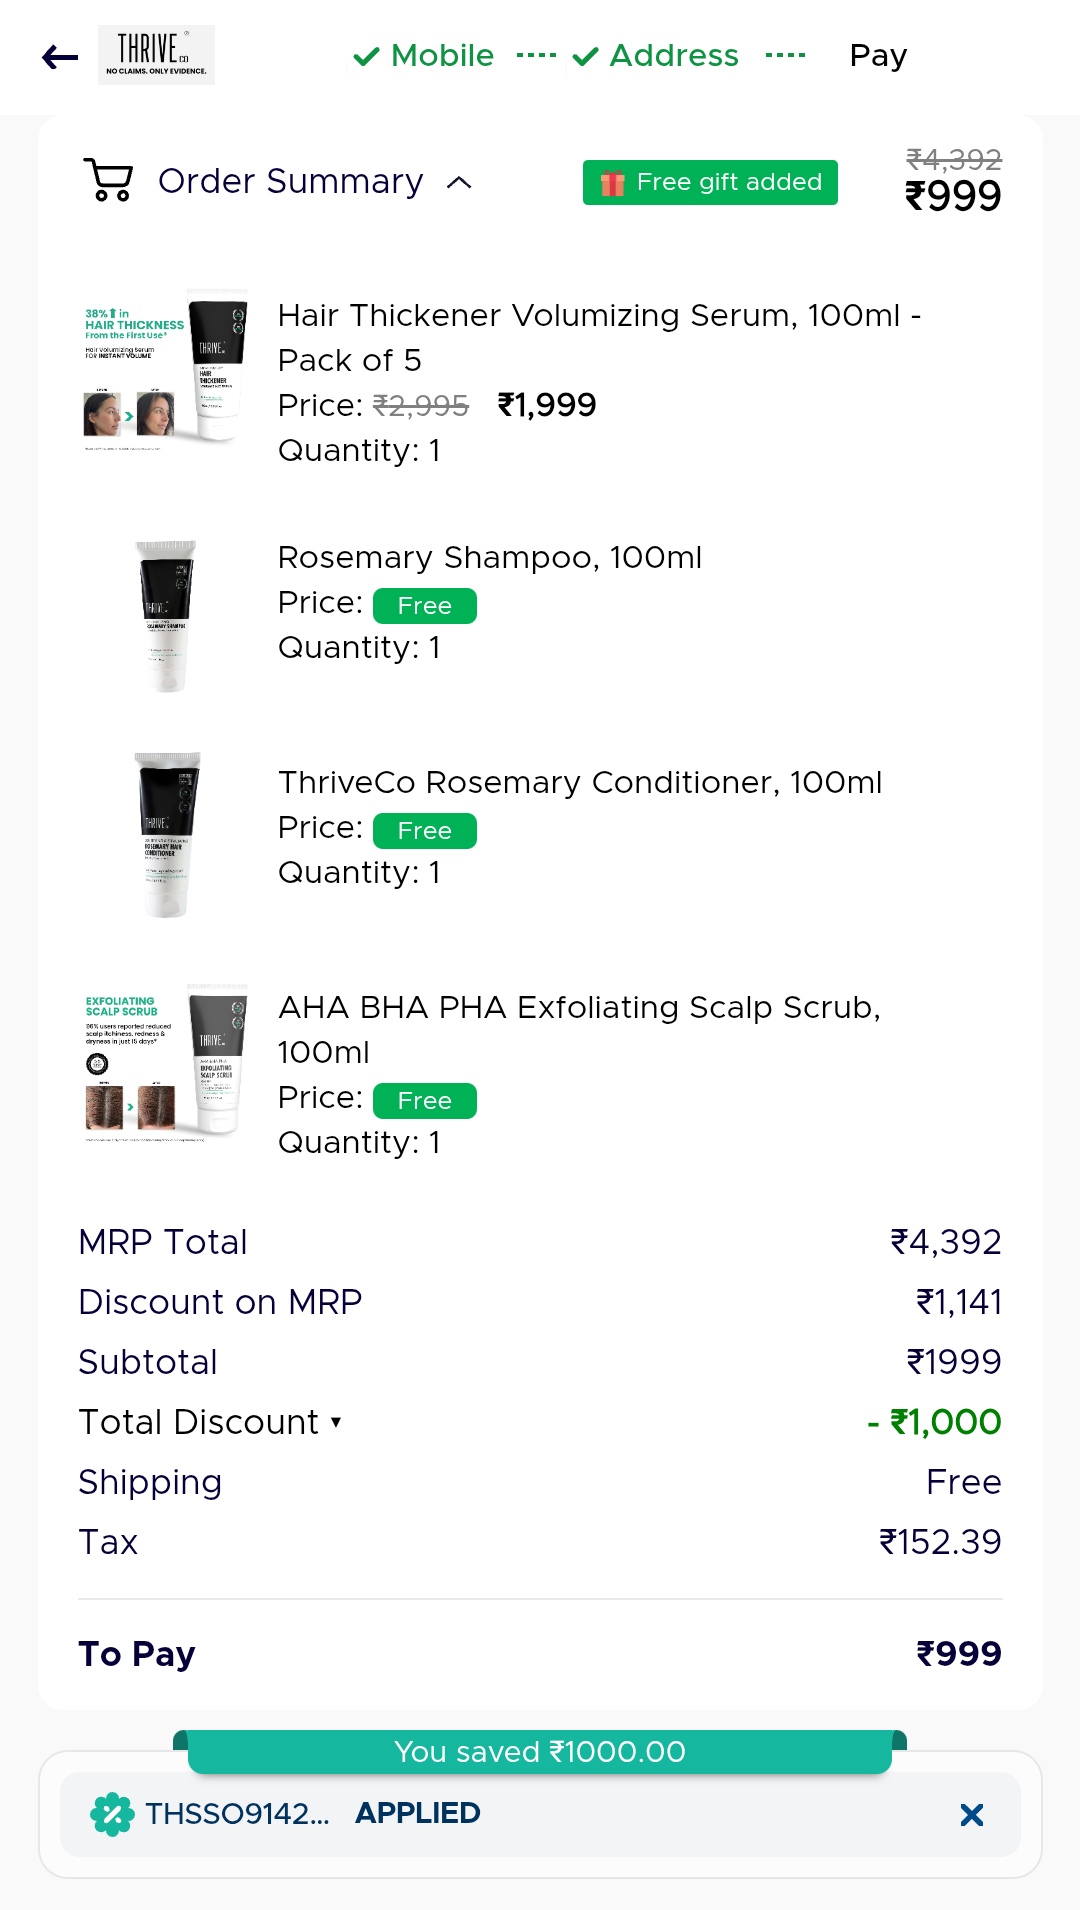Tap the gift box icon
Screen dimensions: 1080x1910
(612, 183)
